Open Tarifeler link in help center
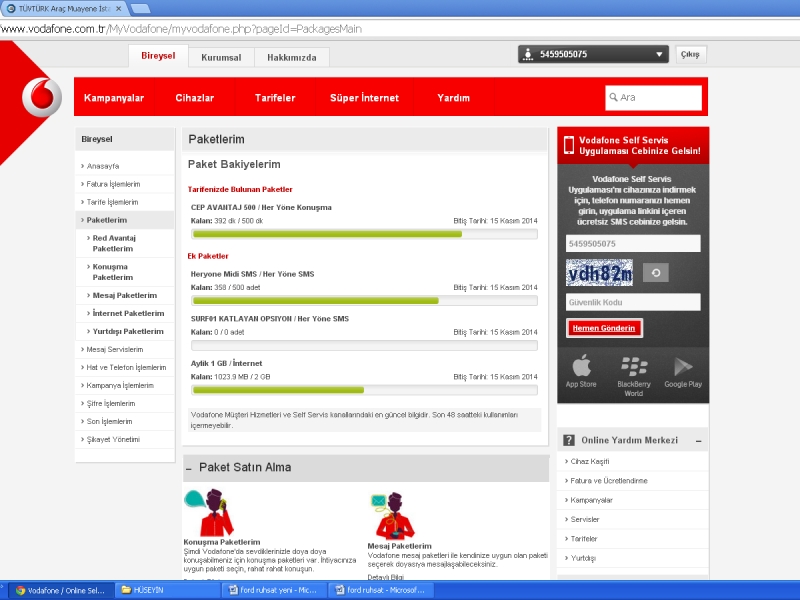Image resolution: width=800 pixels, height=600 pixels. point(583,539)
